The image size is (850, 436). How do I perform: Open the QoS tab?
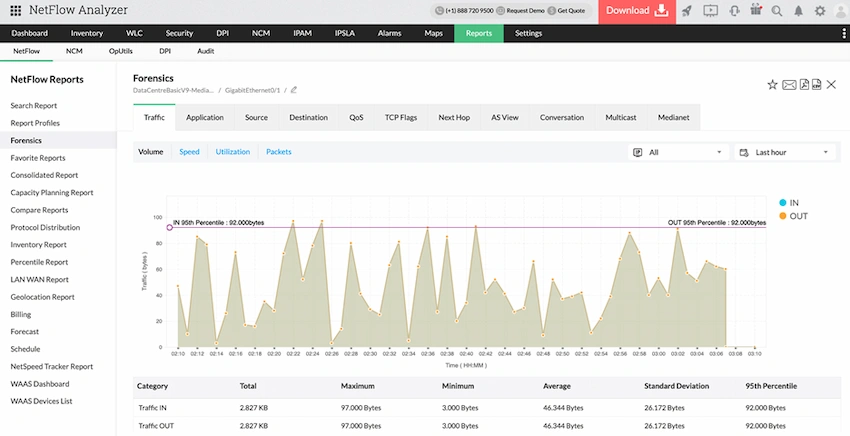[x=356, y=117]
